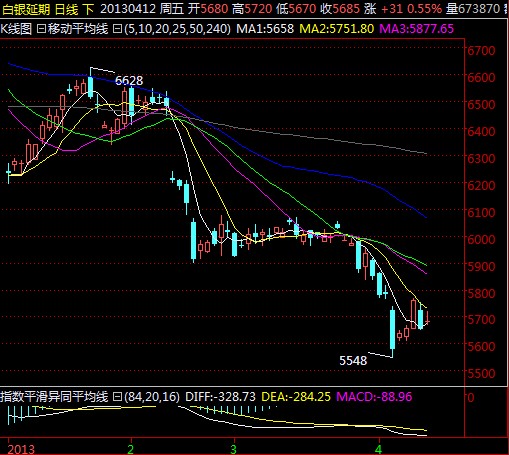This screenshot has height=455, width=510.
Task: Click the 6400 price axis label
Action: point(481,131)
